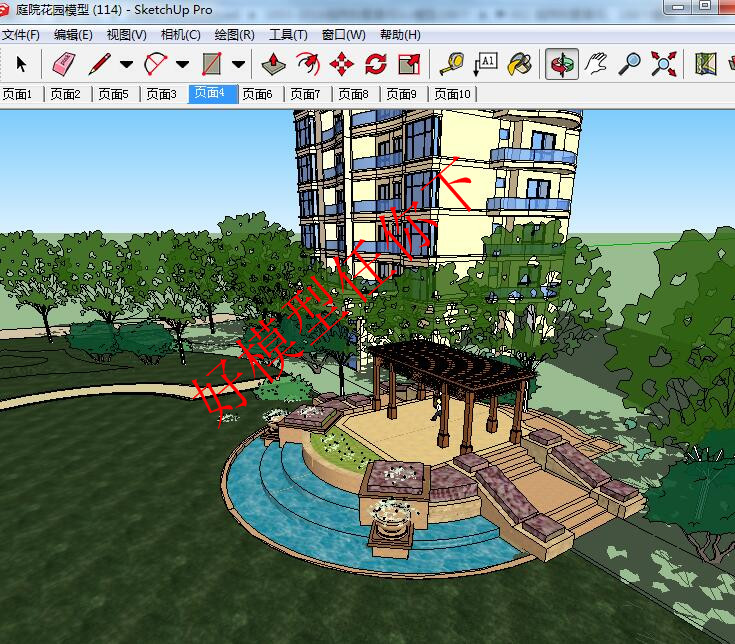Select the arrow Select tool
Image resolution: width=735 pixels, height=644 pixels.
(21, 64)
